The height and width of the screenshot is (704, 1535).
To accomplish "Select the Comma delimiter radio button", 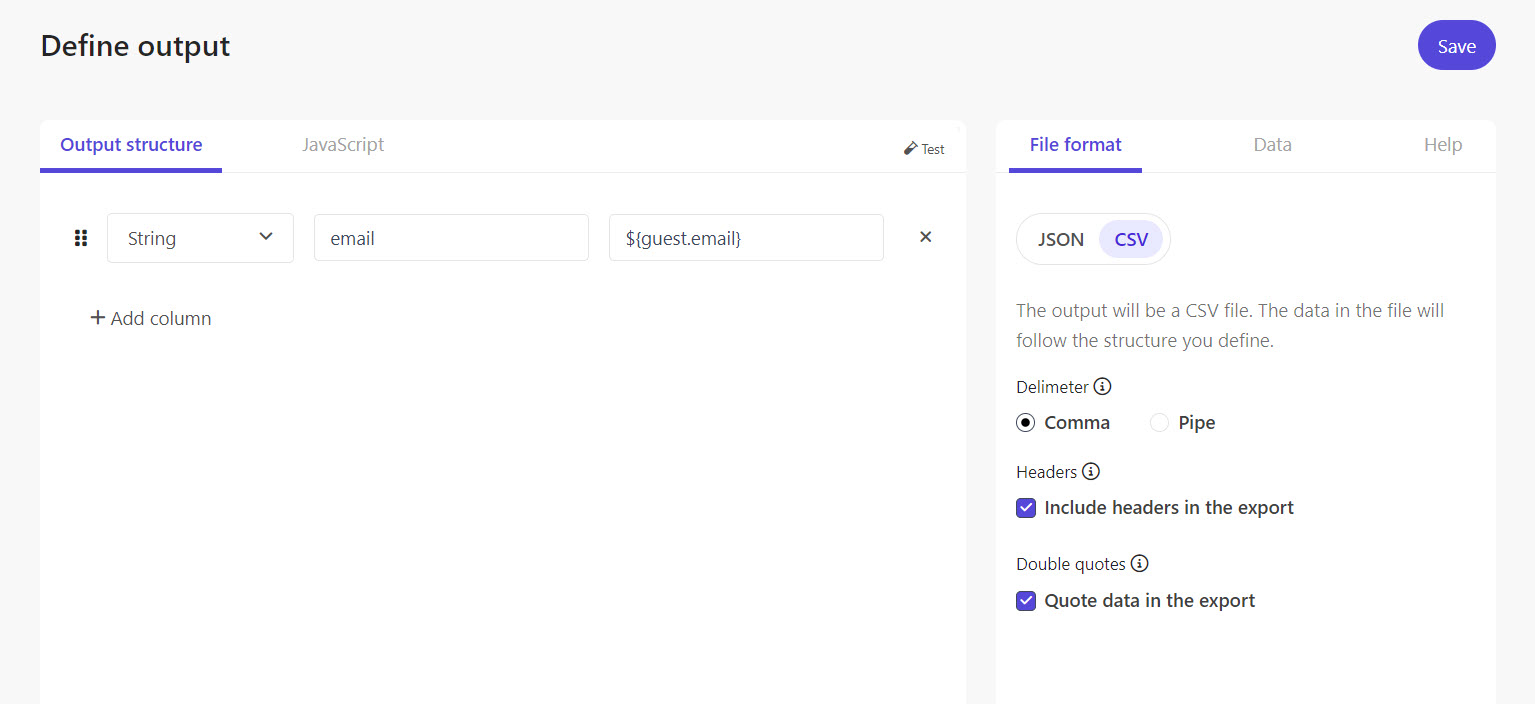I will (x=1025, y=422).
